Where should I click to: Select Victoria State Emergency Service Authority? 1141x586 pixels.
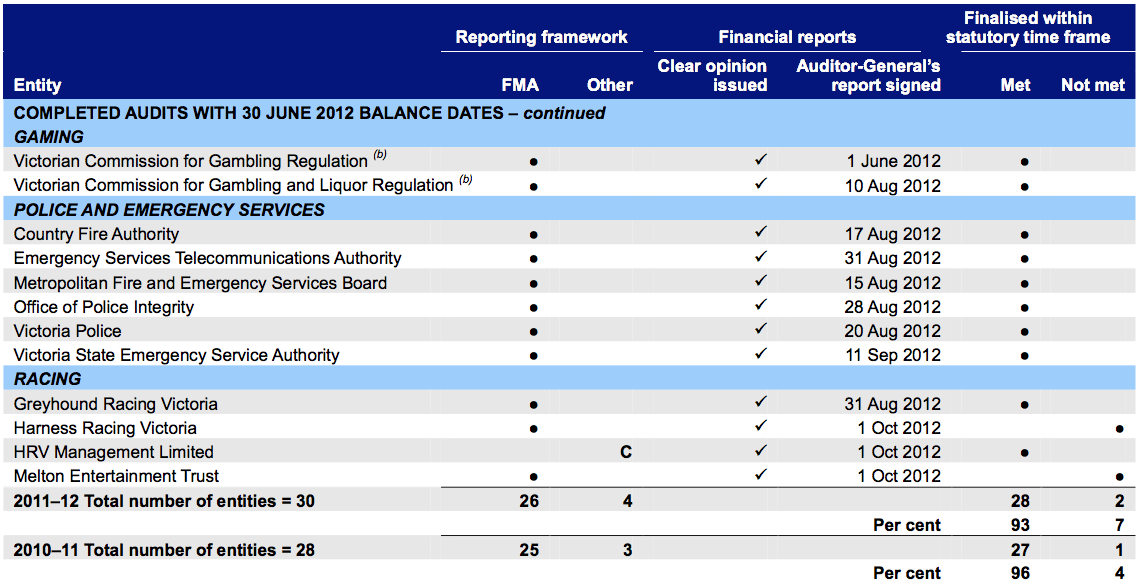coord(176,355)
